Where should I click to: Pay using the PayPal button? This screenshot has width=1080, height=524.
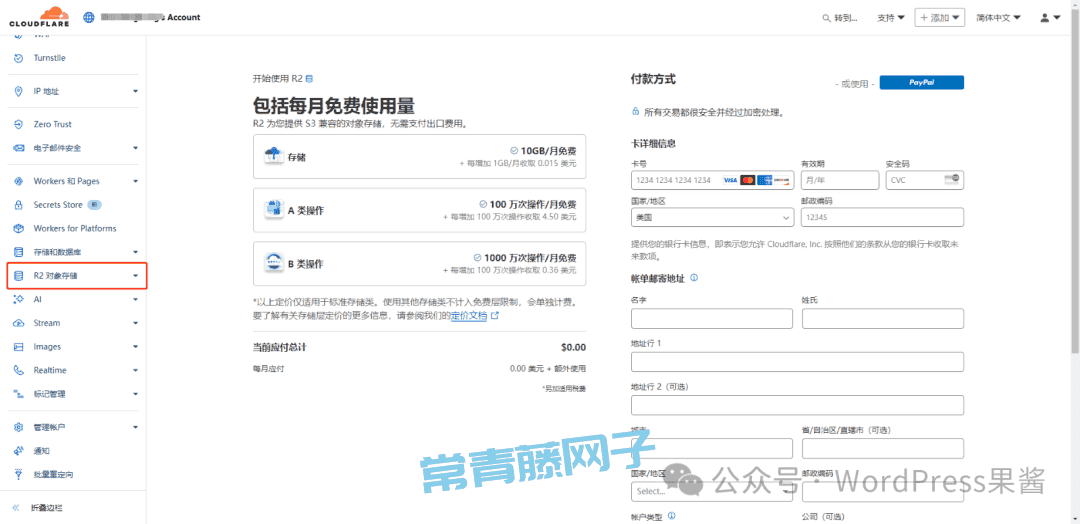922,82
